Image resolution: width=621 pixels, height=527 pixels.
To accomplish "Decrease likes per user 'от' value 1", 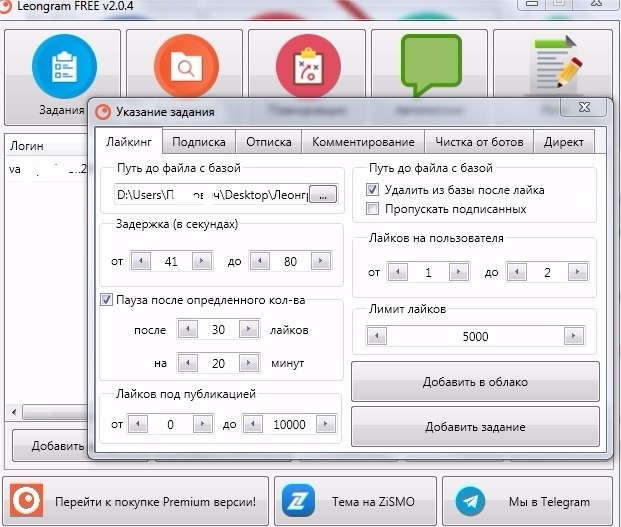I will point(398,272).
